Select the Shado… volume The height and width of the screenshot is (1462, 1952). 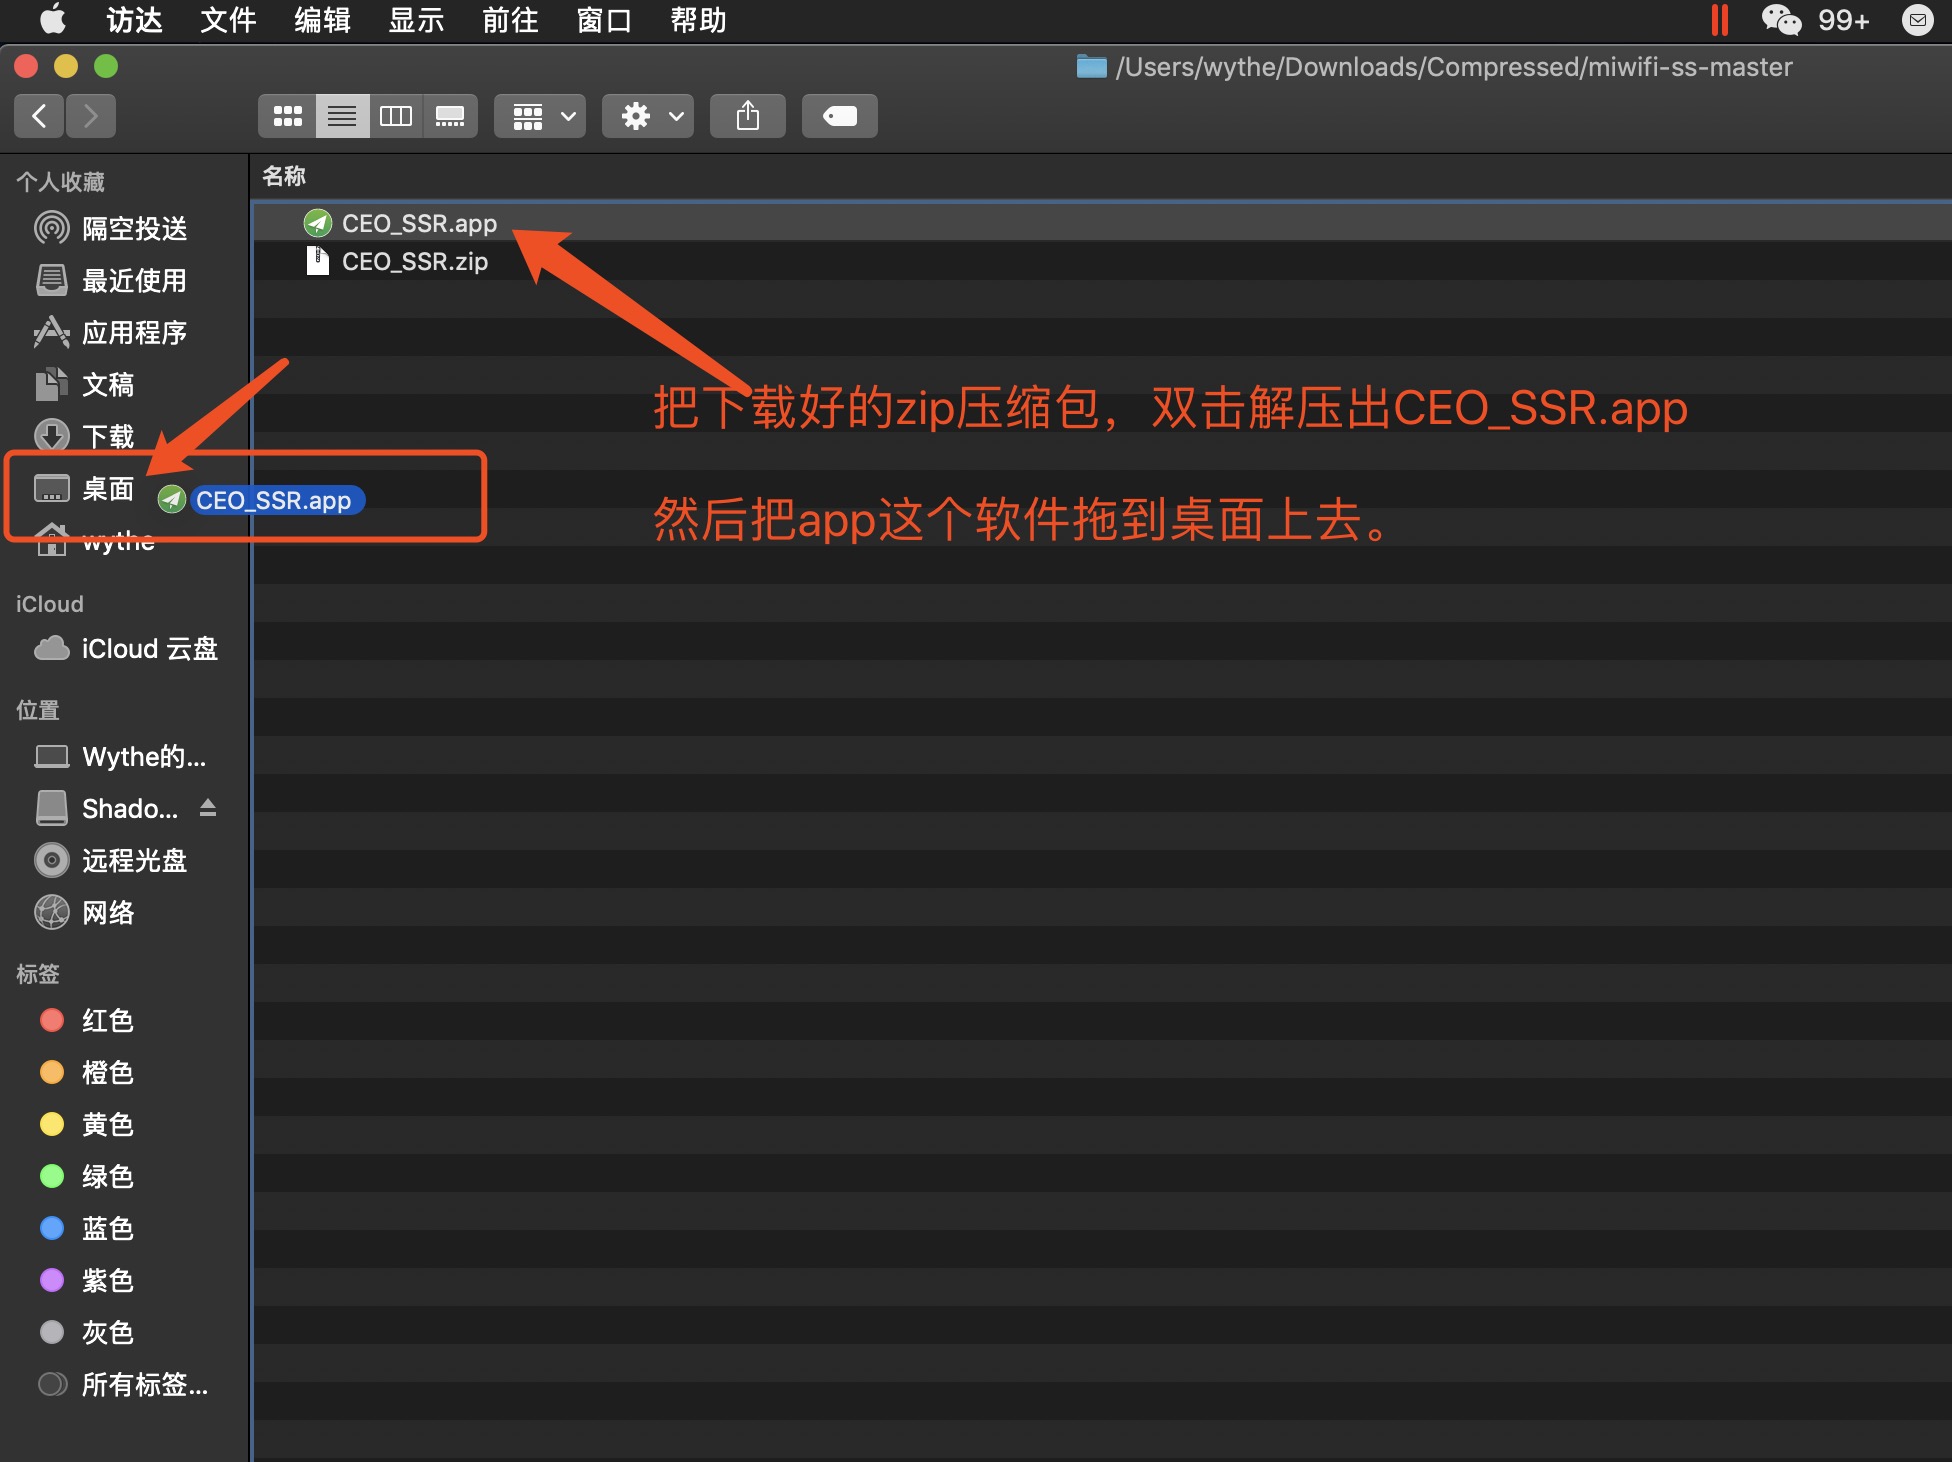[x=105, y=809]
